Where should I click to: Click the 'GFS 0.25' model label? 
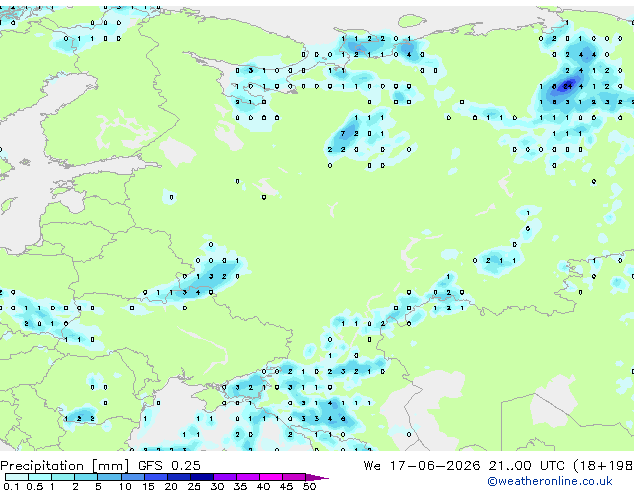tap(169, 465)
